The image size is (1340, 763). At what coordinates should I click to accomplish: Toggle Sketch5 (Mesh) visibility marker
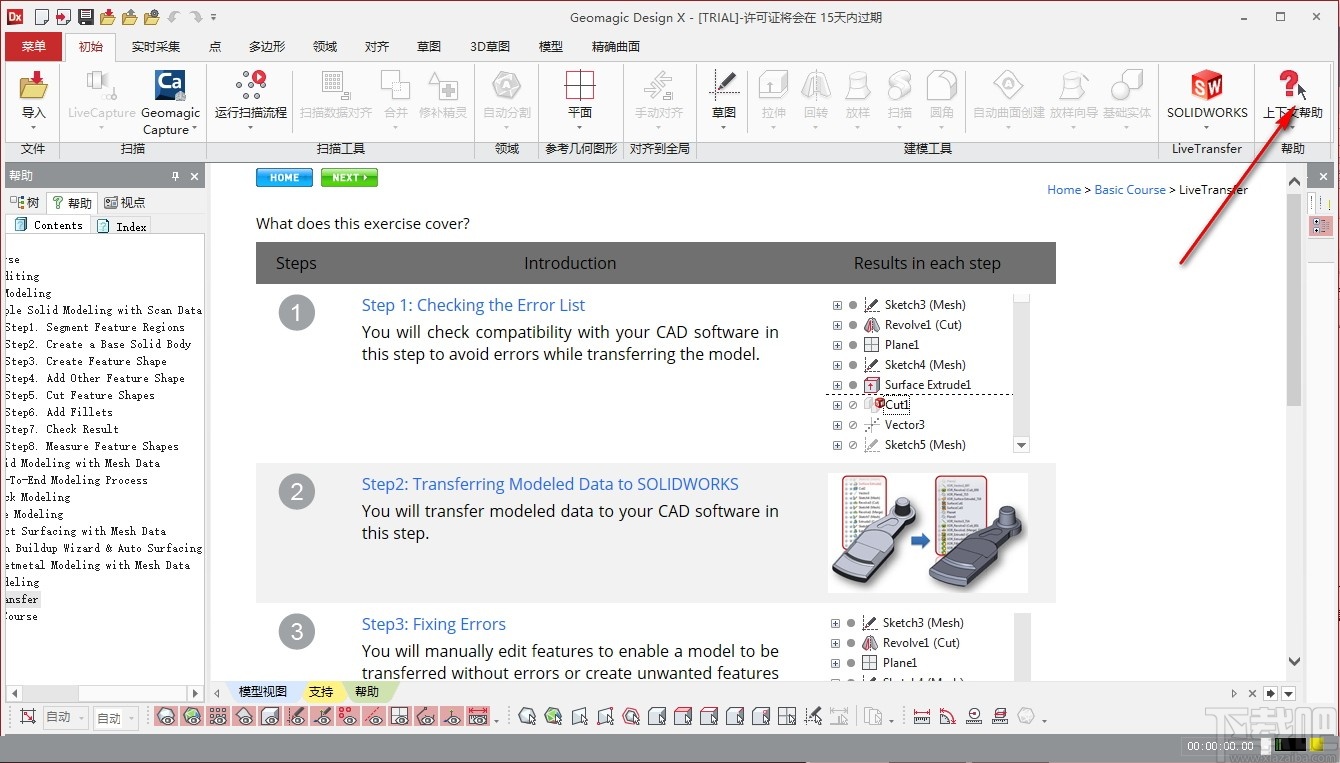[x=852, y=445]
